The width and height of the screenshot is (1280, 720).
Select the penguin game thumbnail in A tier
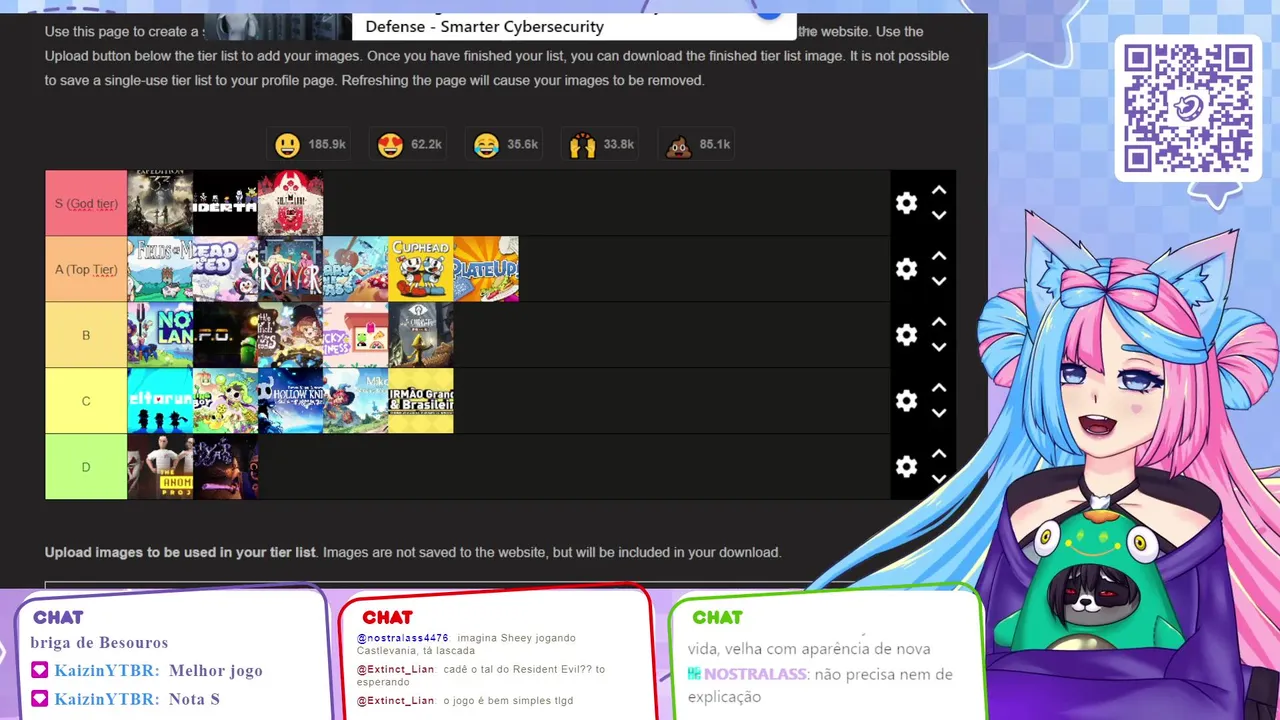225,269
